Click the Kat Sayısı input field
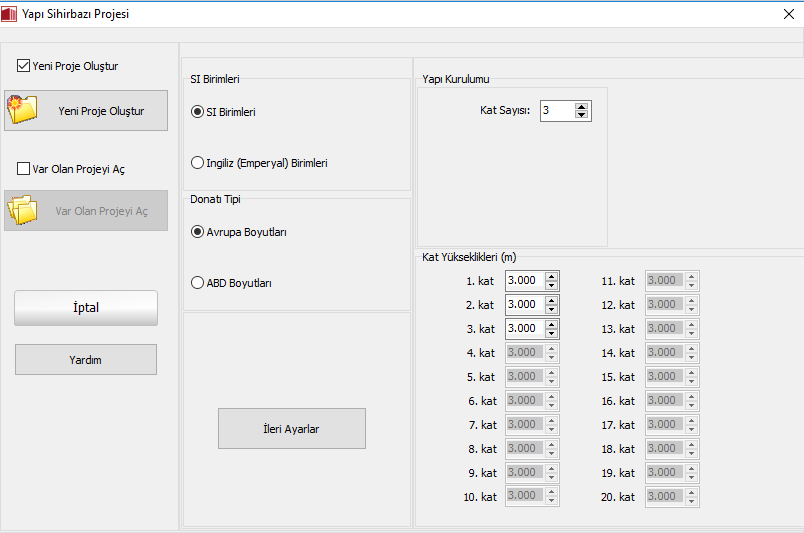804x533 pixels. tap(556, 111)
